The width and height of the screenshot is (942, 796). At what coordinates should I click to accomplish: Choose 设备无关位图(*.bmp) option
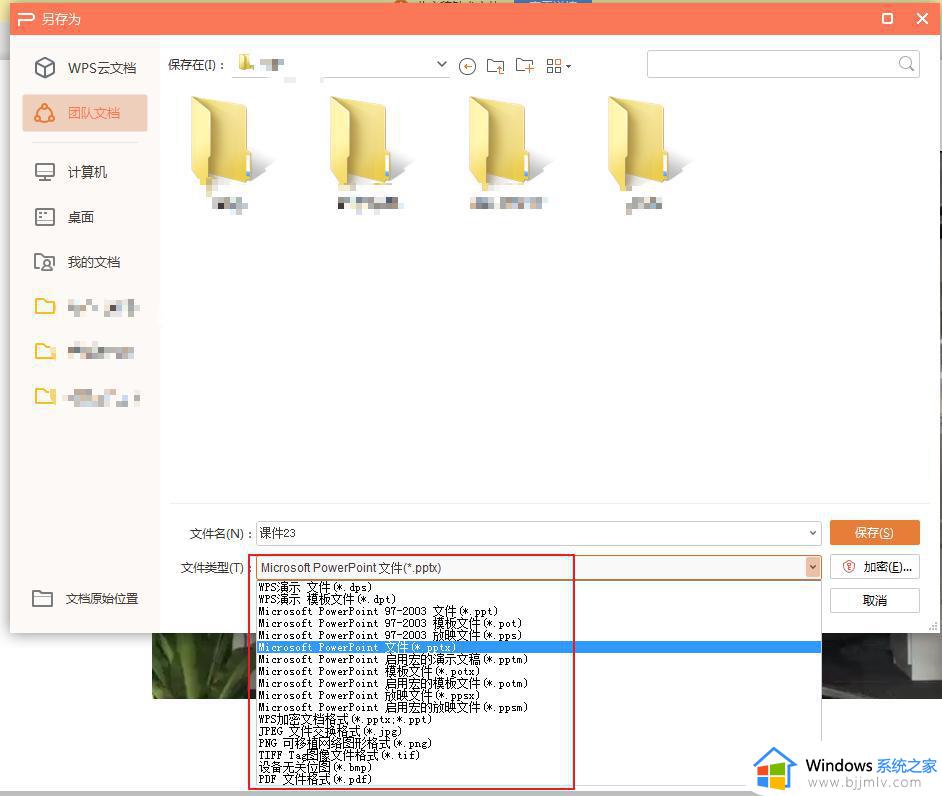(539, 767)
